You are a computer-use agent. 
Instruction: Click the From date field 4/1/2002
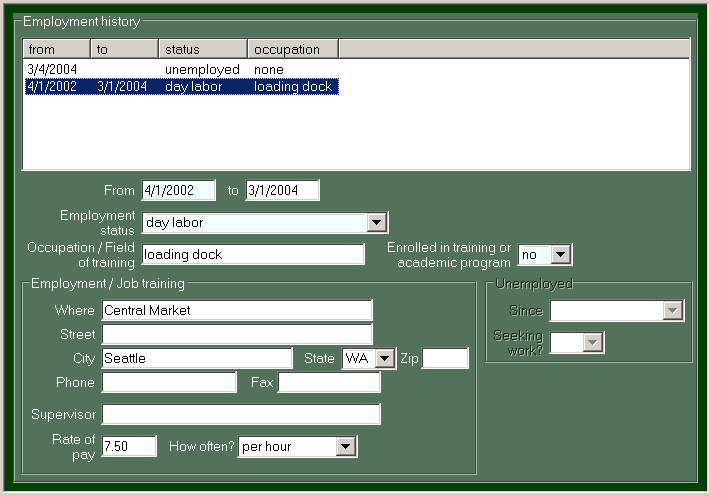179,190
